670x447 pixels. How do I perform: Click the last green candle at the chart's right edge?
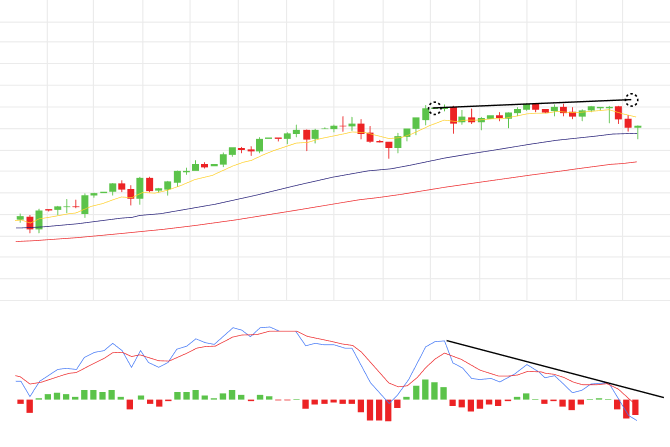point(637,128)
